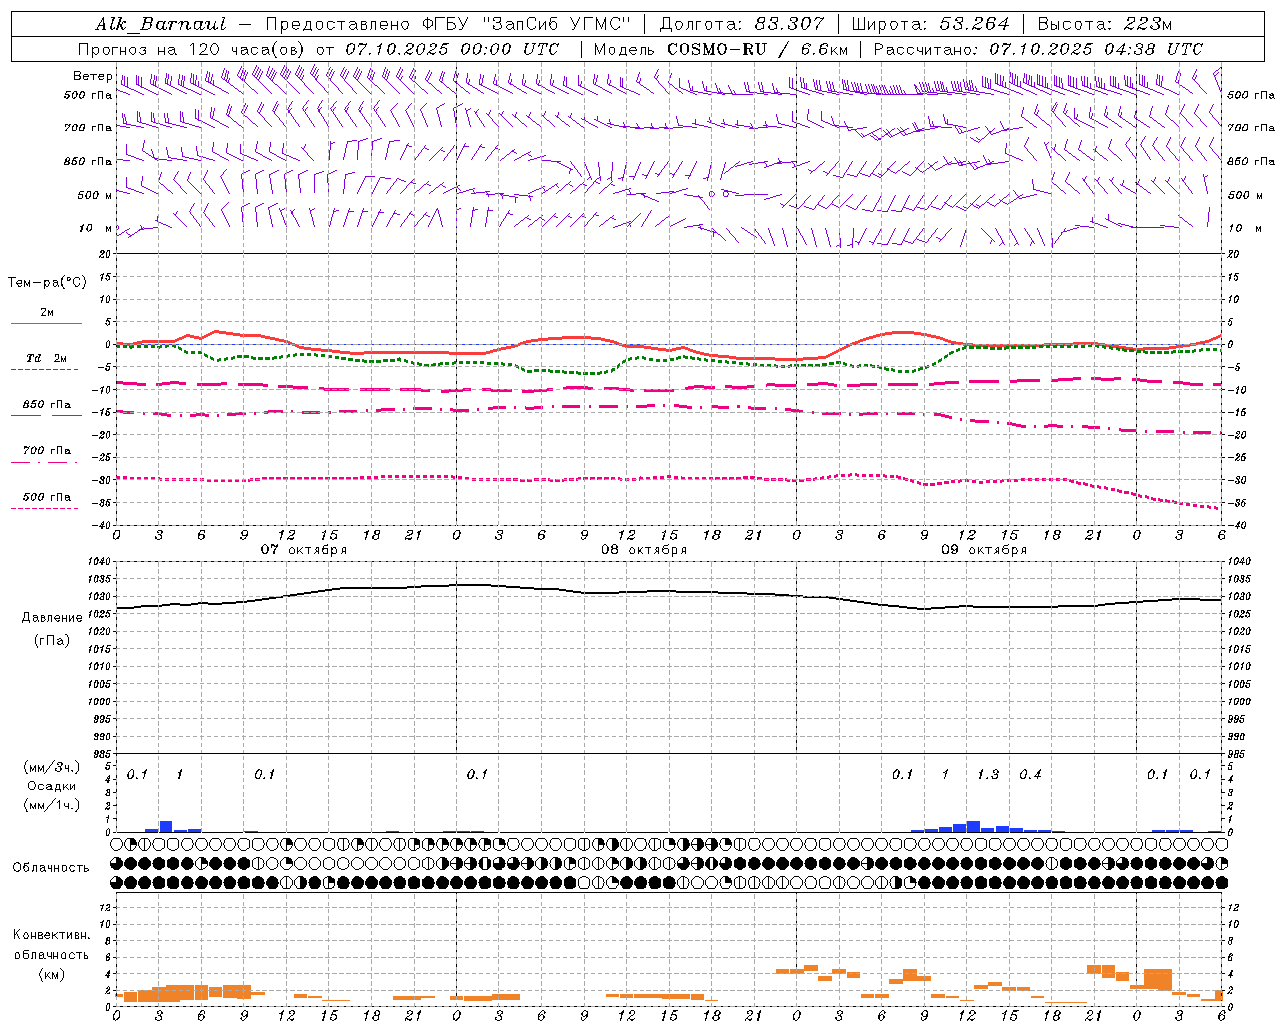
Task: Click the Конвективн. convective cloud label
Action: [x=51, y=935]
